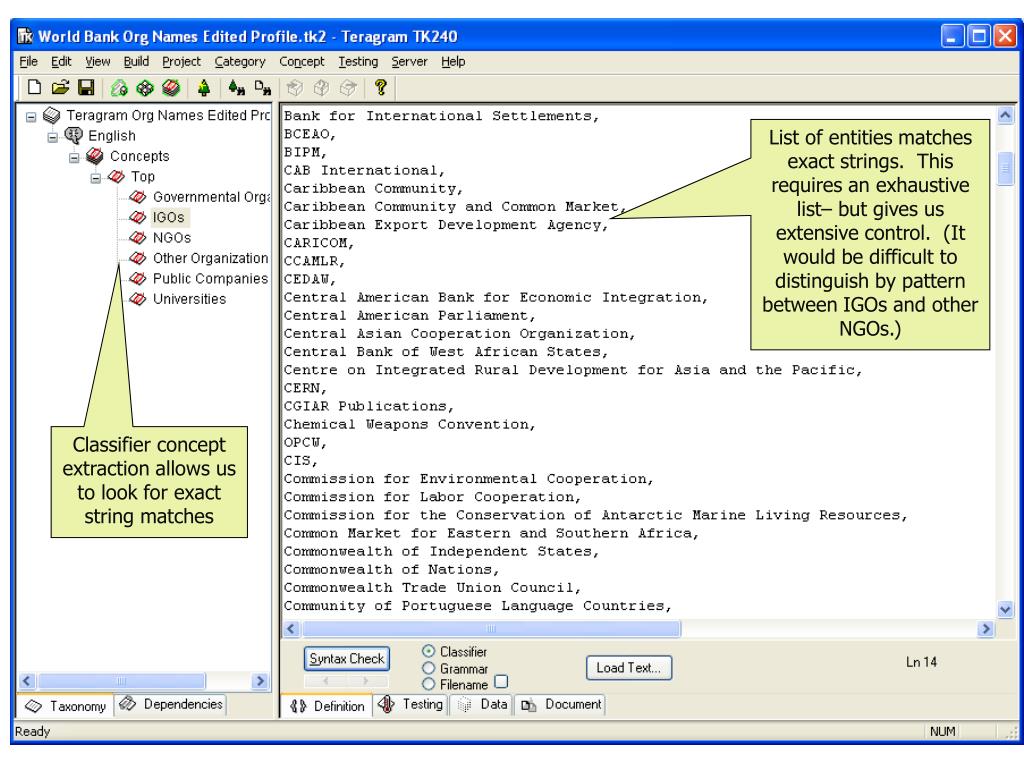The width and height of the screenshot is (1024, 768).
Task: Open the Project menu
Action: click(182, 61)
